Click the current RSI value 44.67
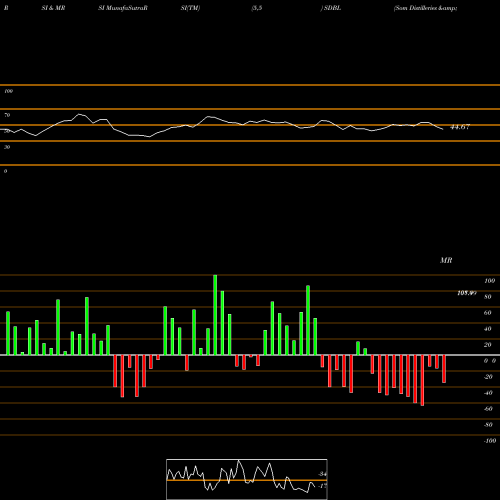Screen dimensions: 500x500 click(460, 127)
